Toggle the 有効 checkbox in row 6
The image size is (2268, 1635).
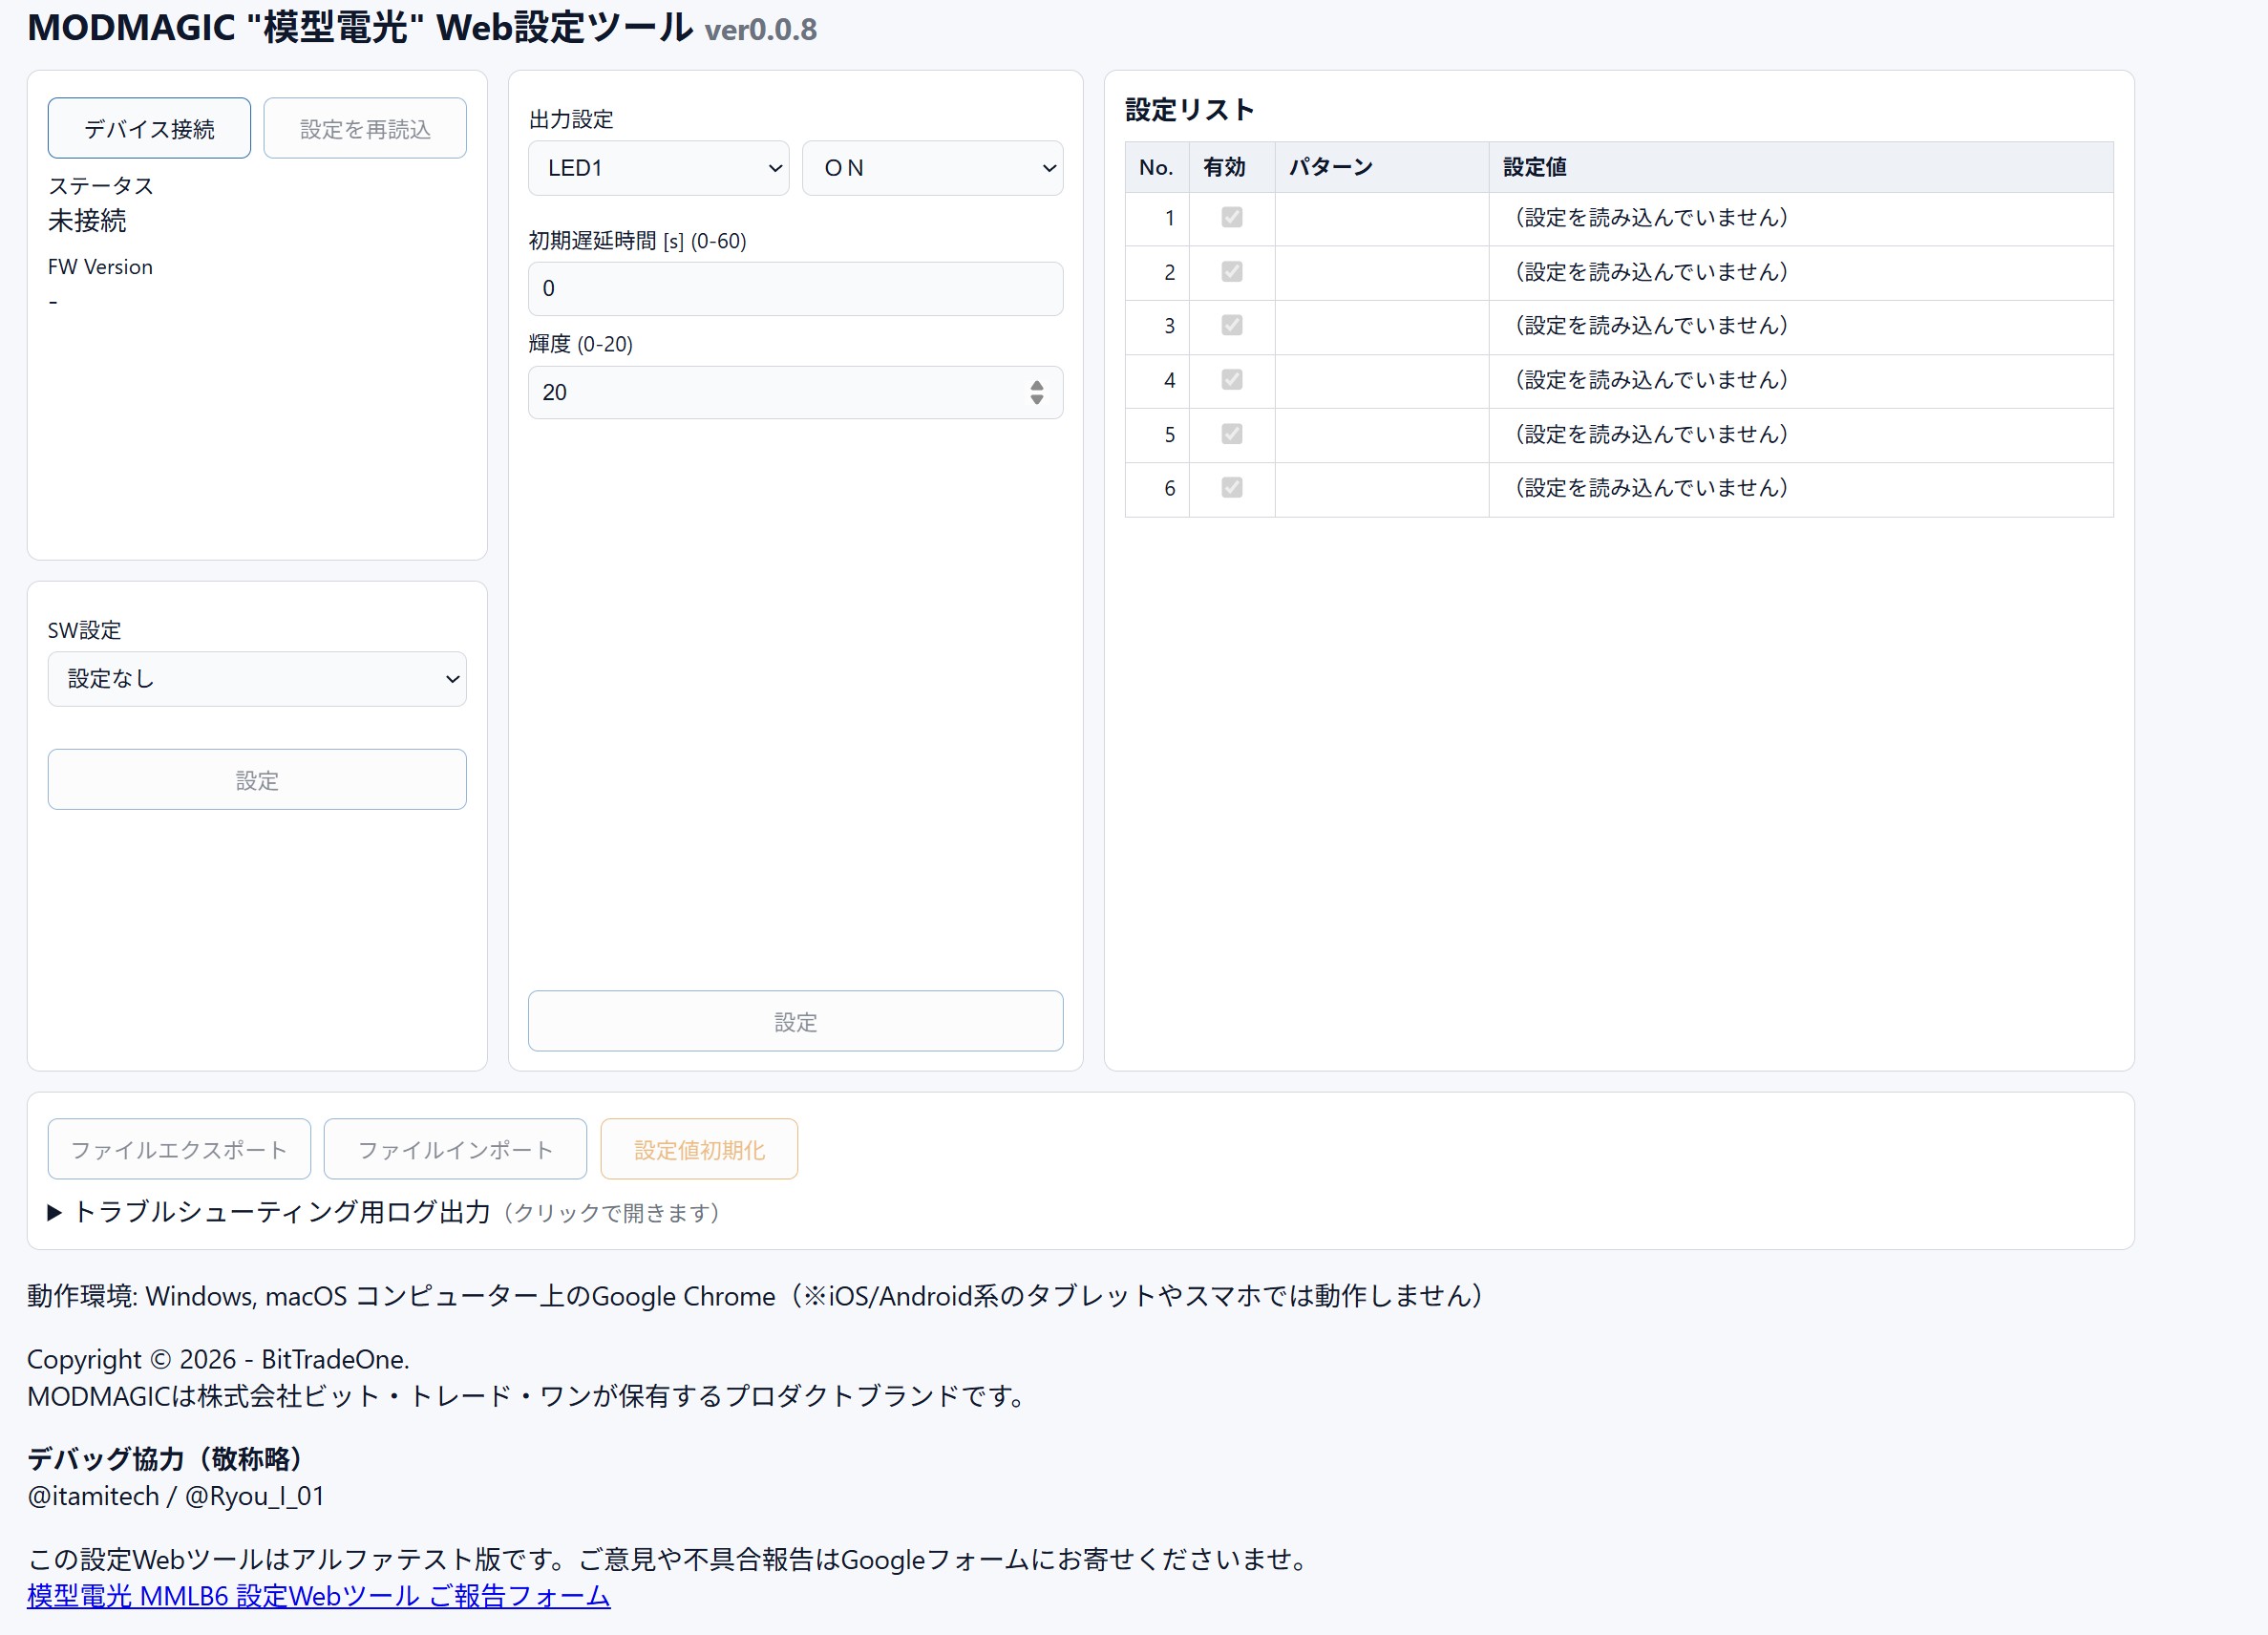click(1232, 488)
